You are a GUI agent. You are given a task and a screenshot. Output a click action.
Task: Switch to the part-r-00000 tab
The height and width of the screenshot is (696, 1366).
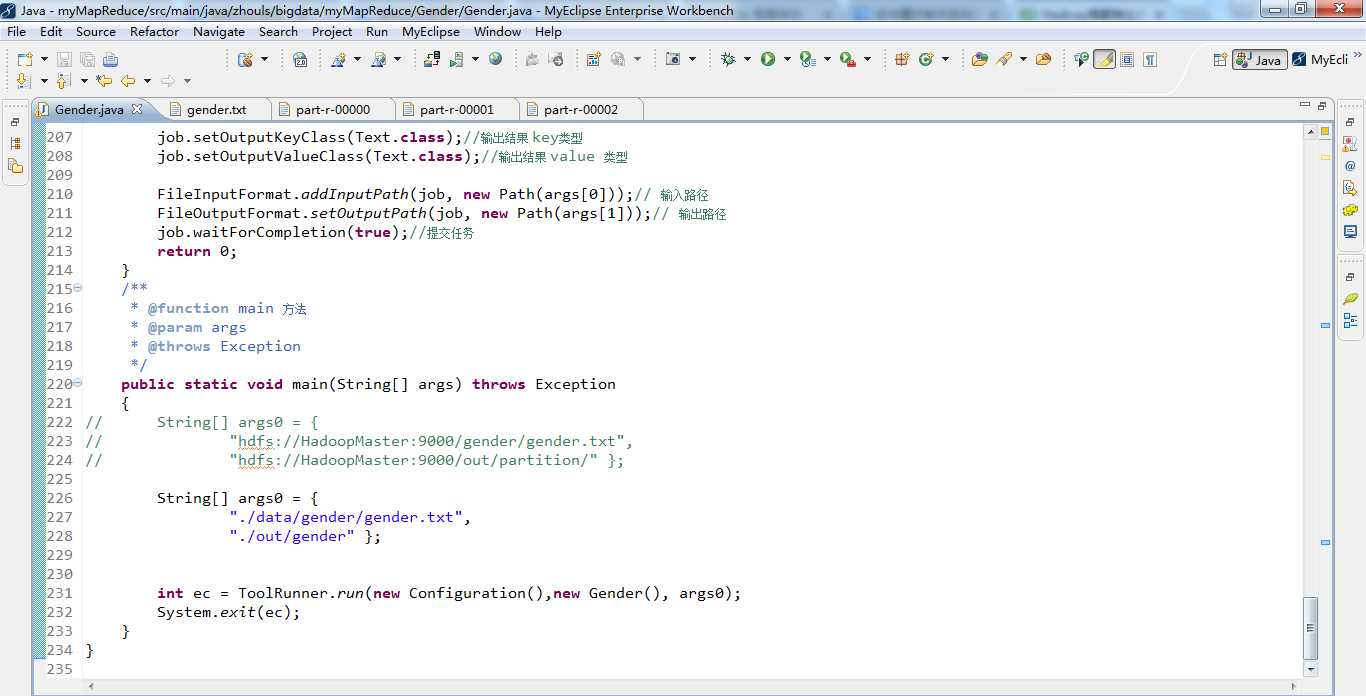333,109
